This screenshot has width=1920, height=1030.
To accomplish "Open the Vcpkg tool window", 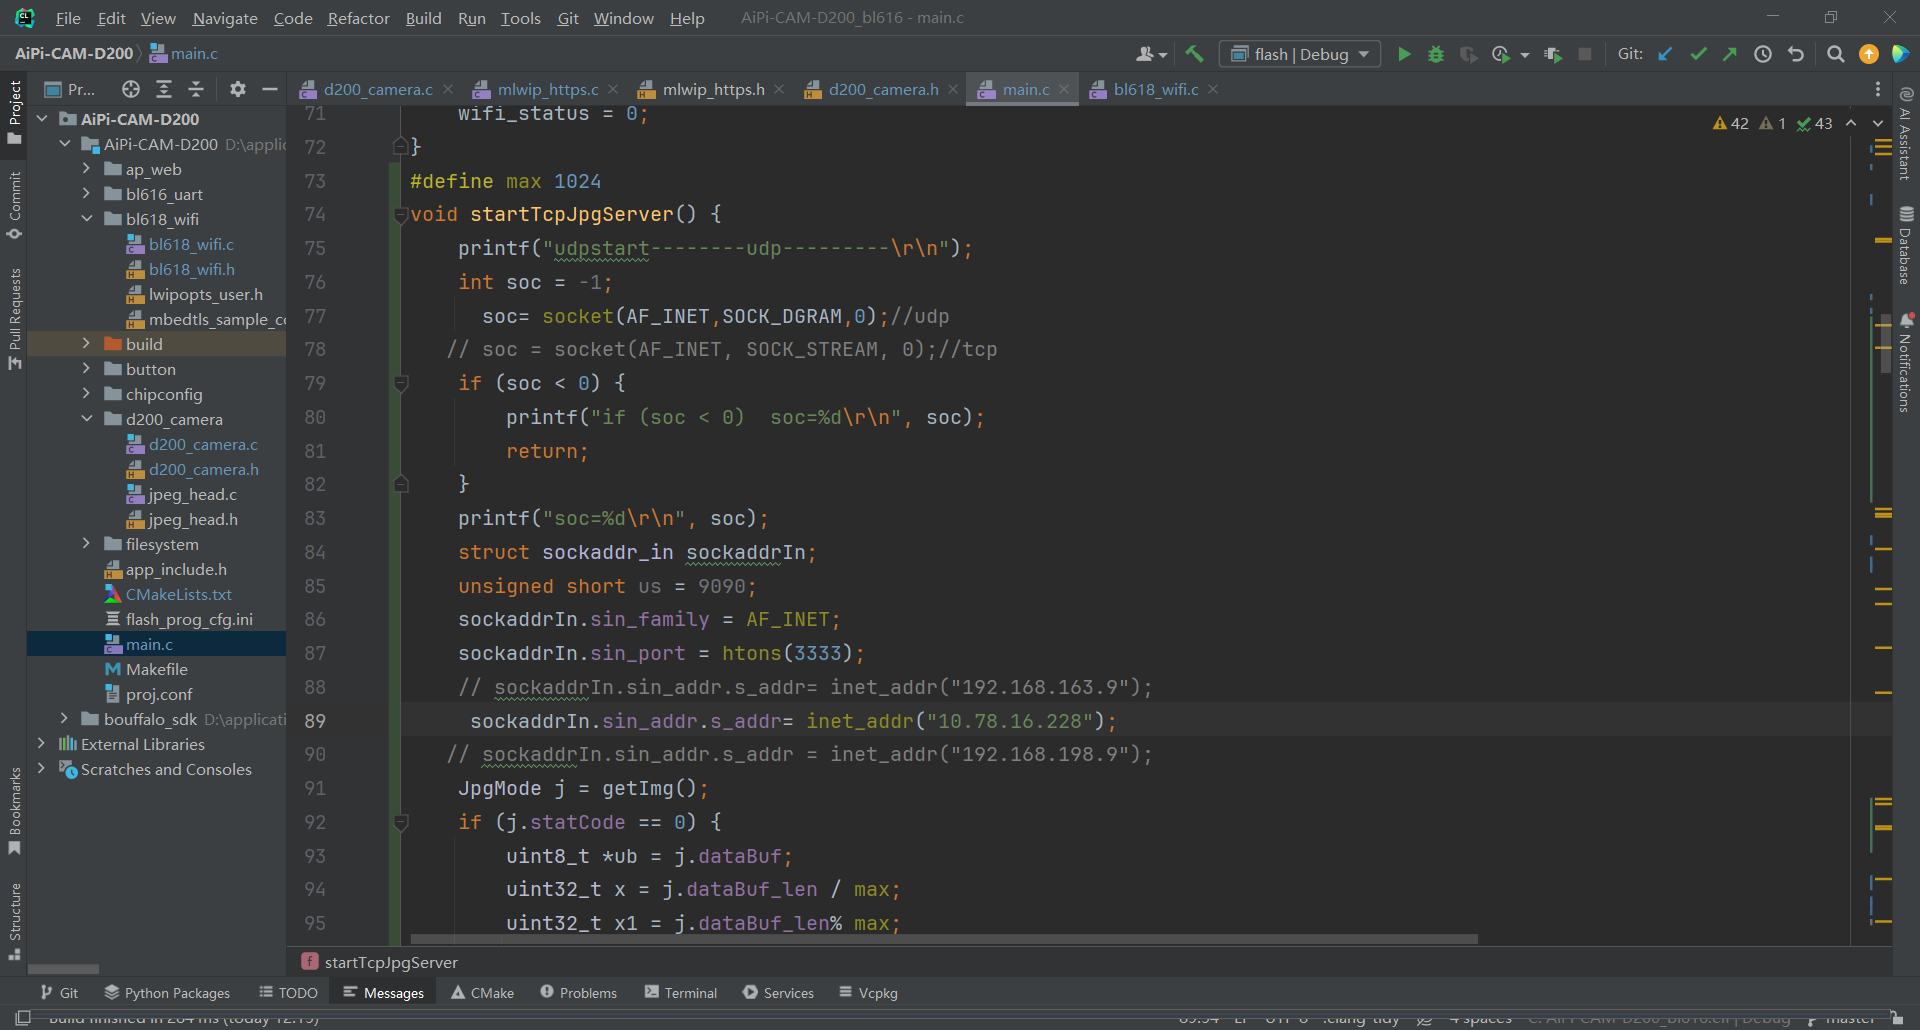I will coord(868,993).
